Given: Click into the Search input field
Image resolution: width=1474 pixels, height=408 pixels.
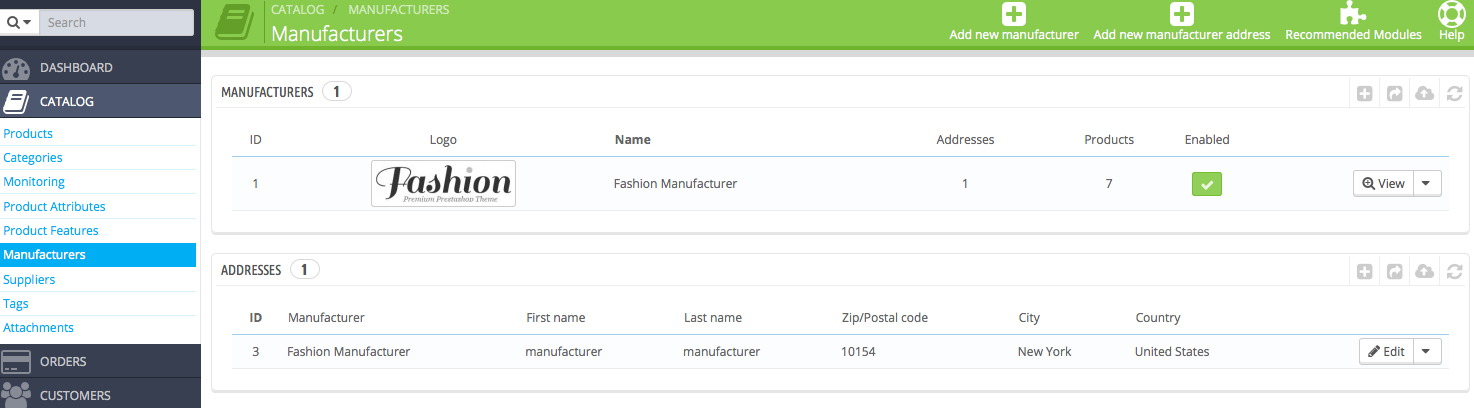Looking at the screenshot, I should click(117, 22).
